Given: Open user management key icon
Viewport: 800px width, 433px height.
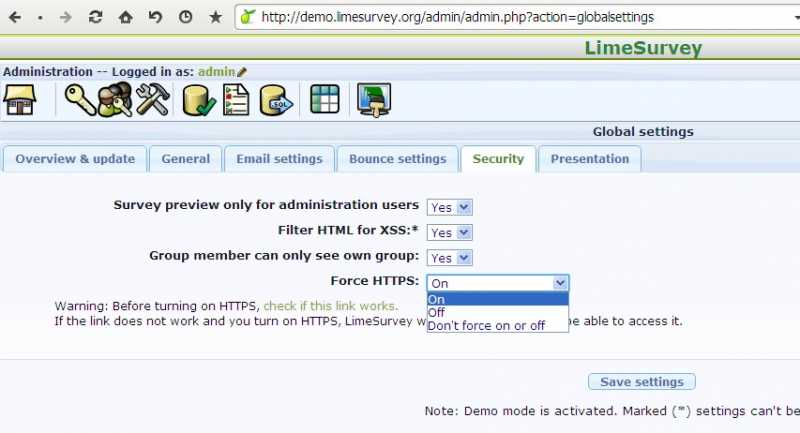Looking at the screenshot, I should [x=80, y=100].
